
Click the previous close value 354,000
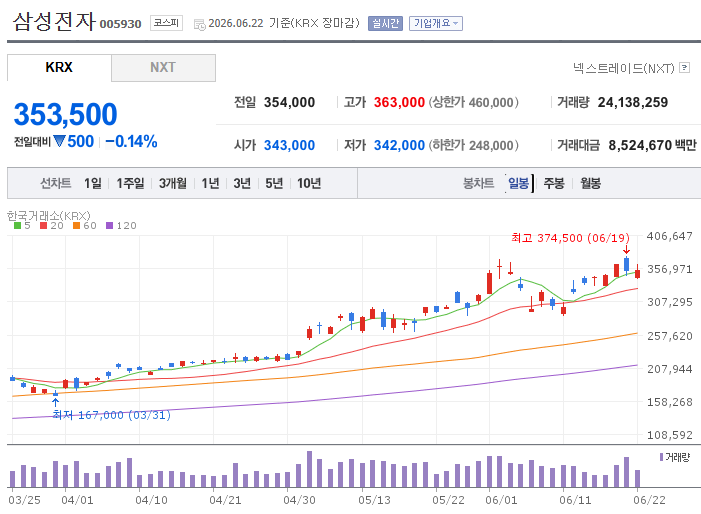coord(289,102)
